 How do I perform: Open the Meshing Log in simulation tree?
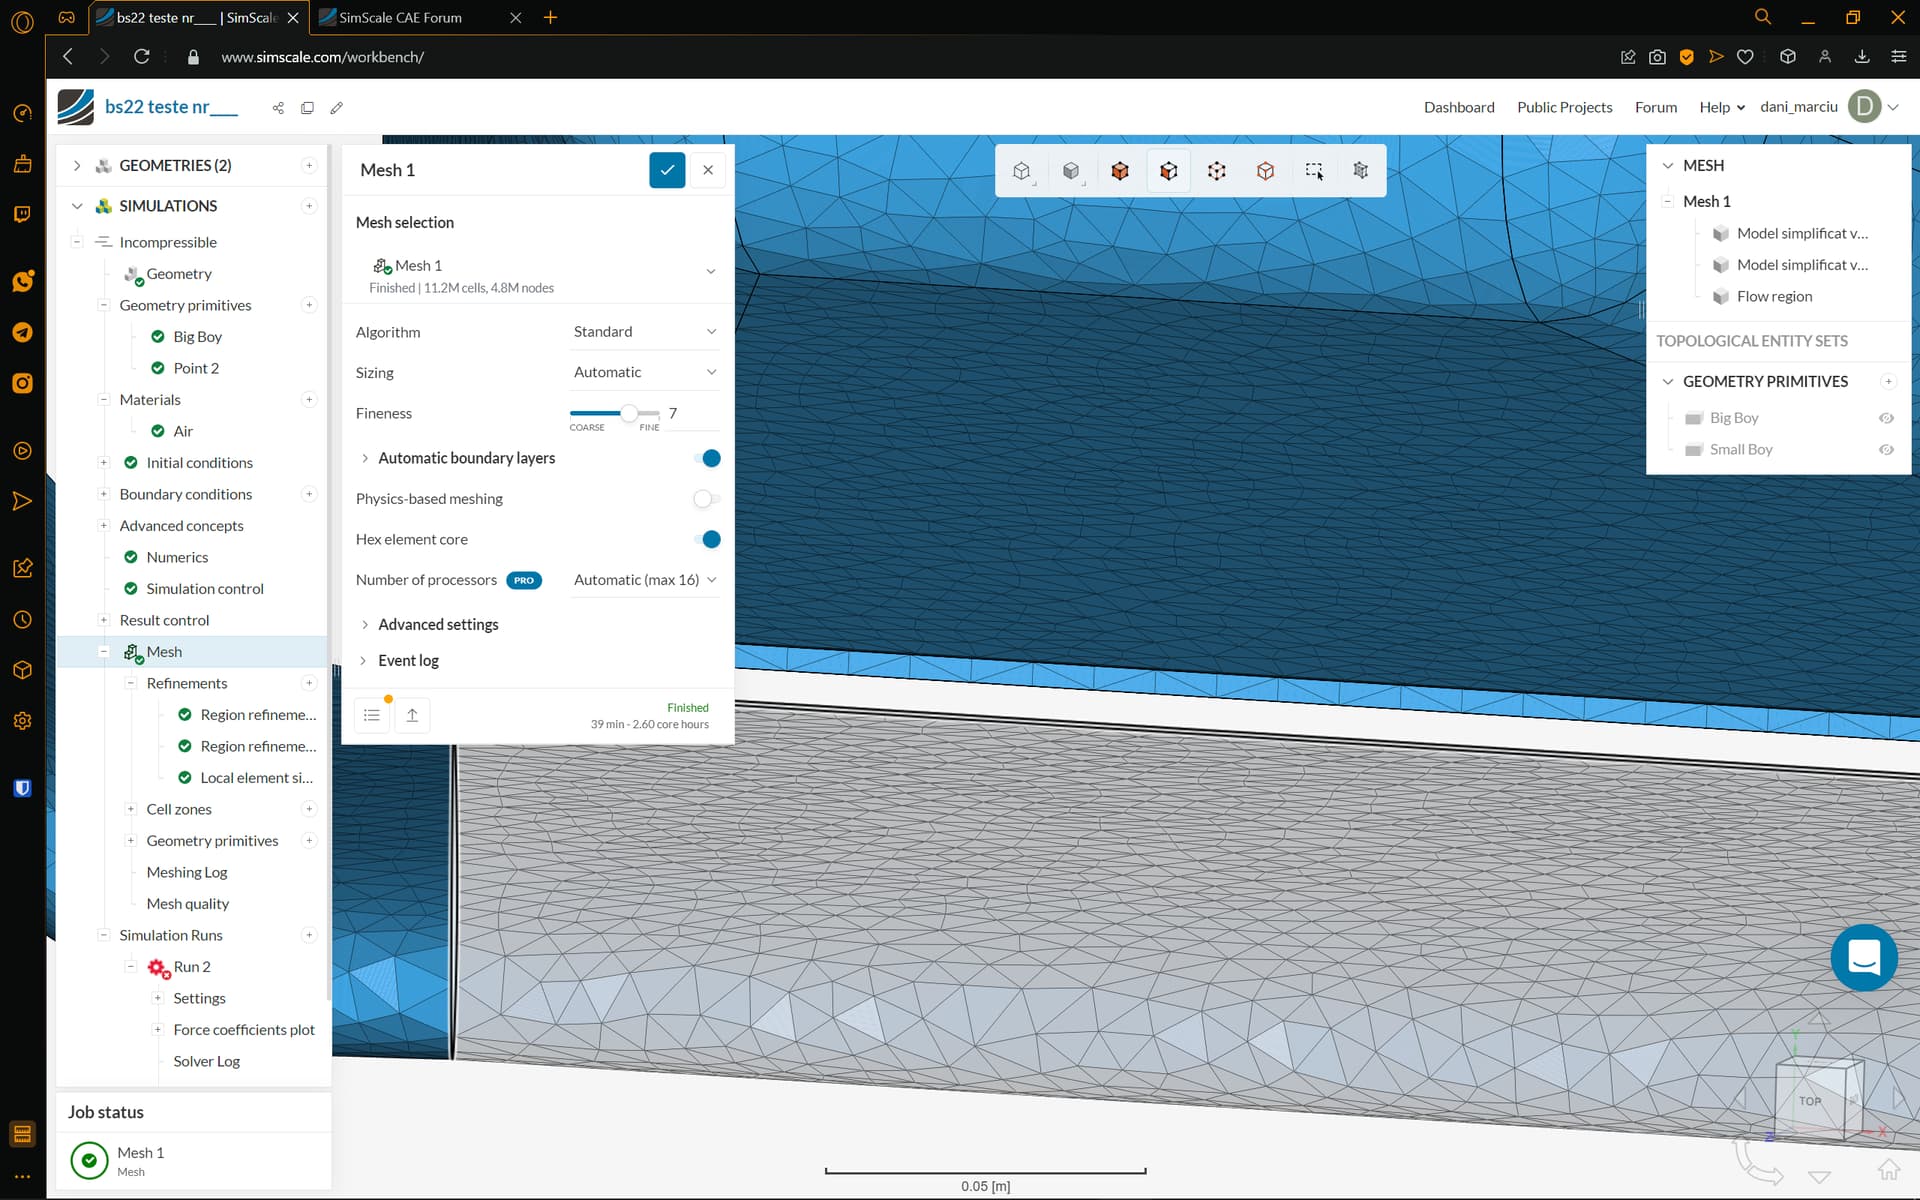(x=186, y=871)
